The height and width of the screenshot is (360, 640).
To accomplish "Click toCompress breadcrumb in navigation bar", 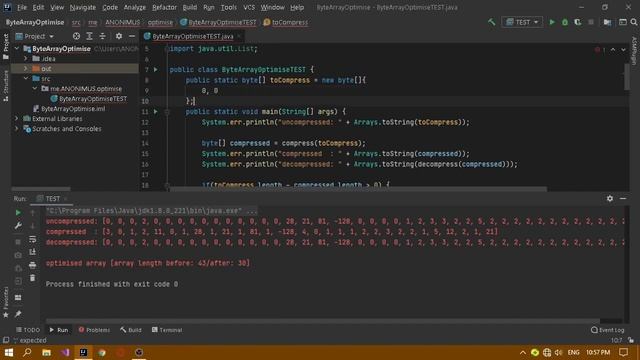I will tap(286, 22).
